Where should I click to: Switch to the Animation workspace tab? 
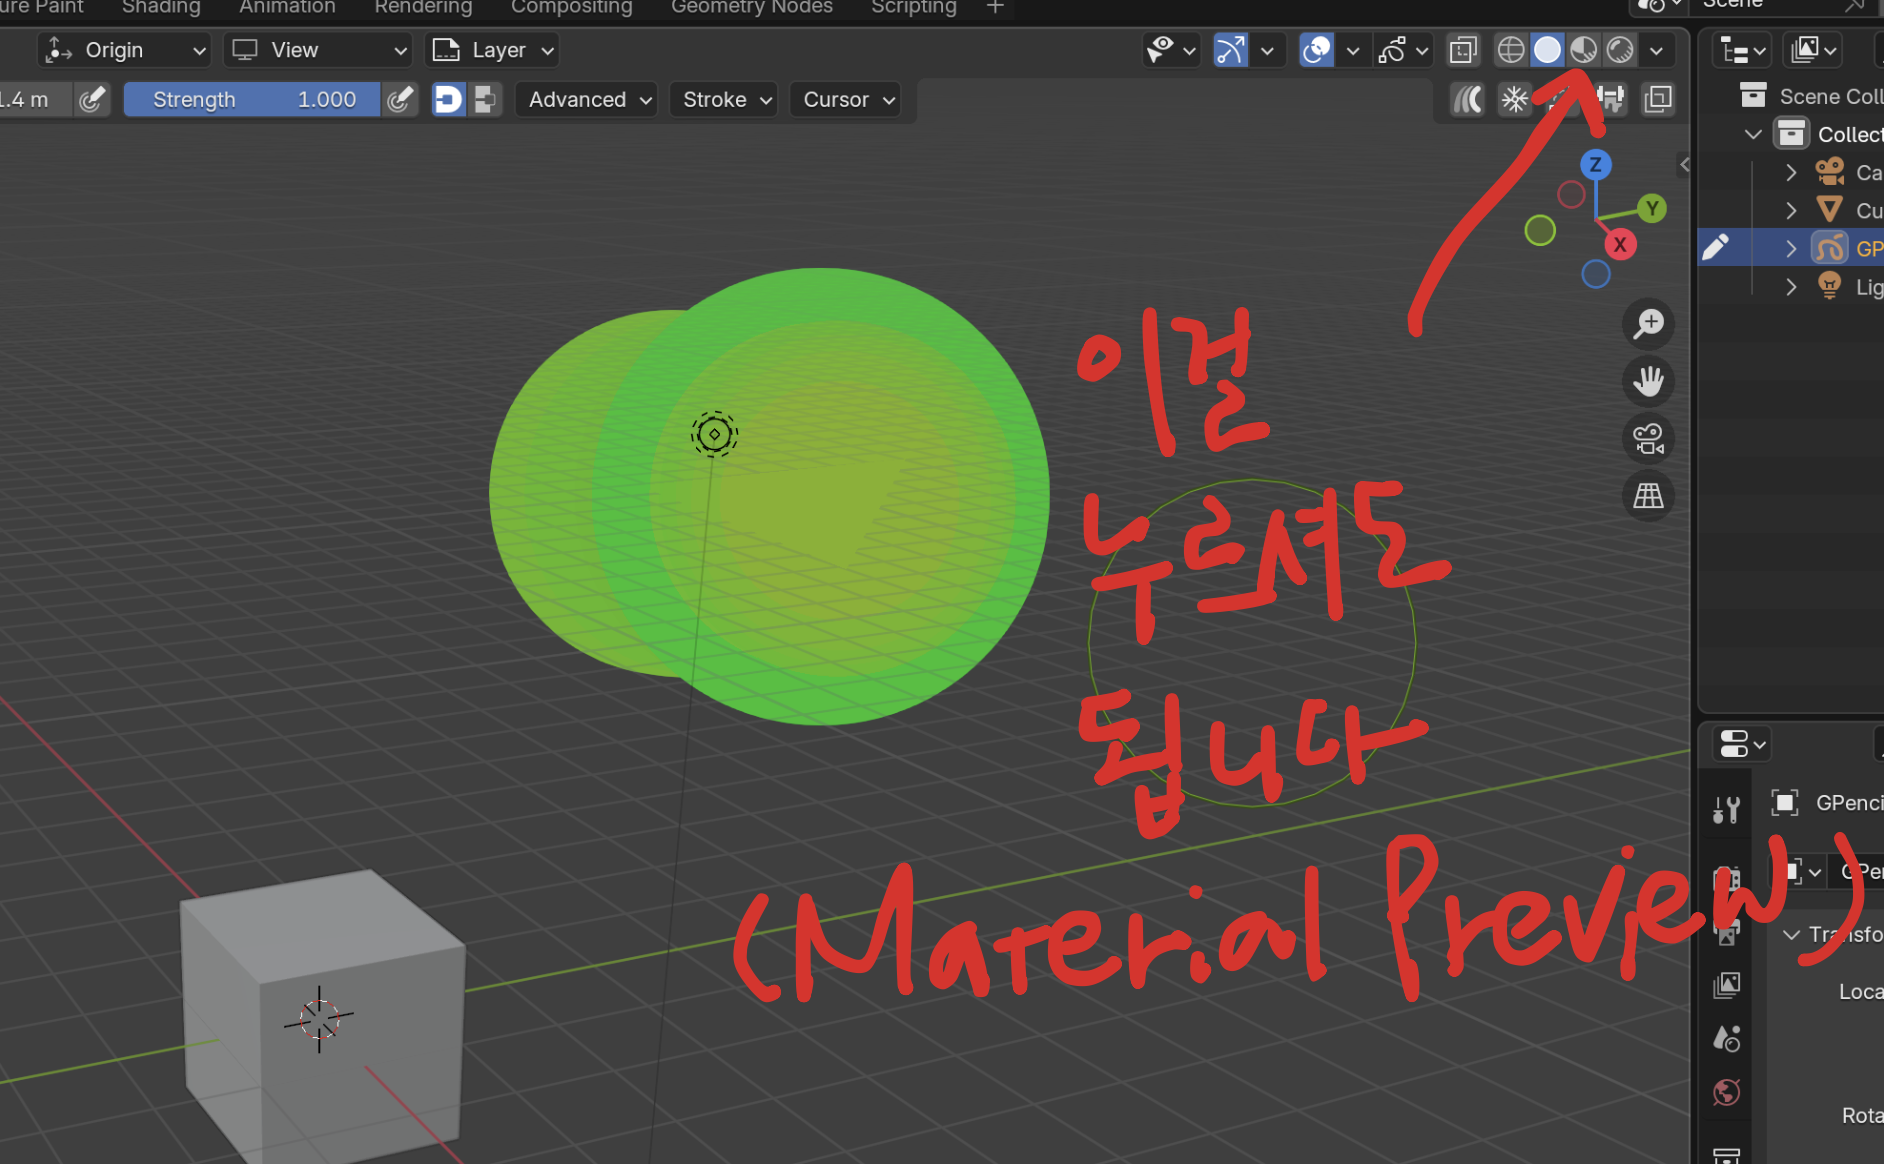pyautogui.click(x=287, y=8)
